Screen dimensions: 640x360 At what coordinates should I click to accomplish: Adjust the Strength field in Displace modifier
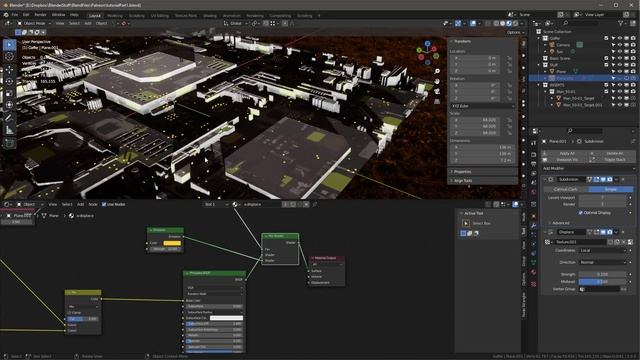602,274
